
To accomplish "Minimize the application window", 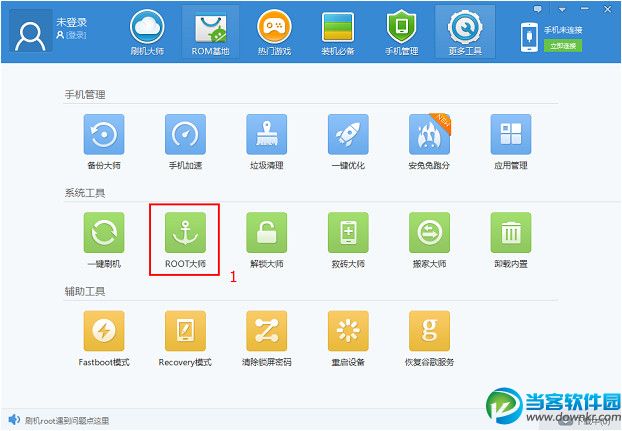I will pyautogui.click(x=584, y=9).
